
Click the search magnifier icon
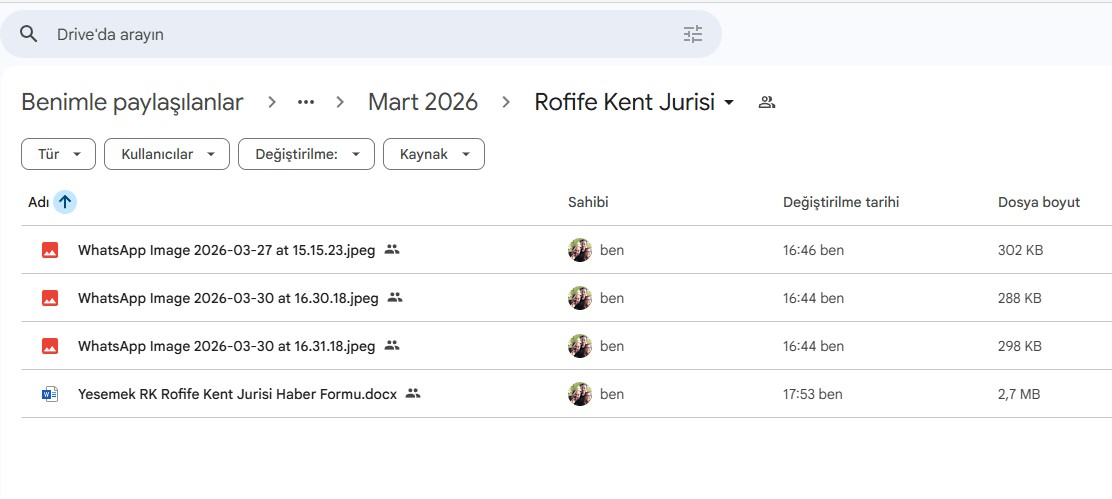point(29,34)
